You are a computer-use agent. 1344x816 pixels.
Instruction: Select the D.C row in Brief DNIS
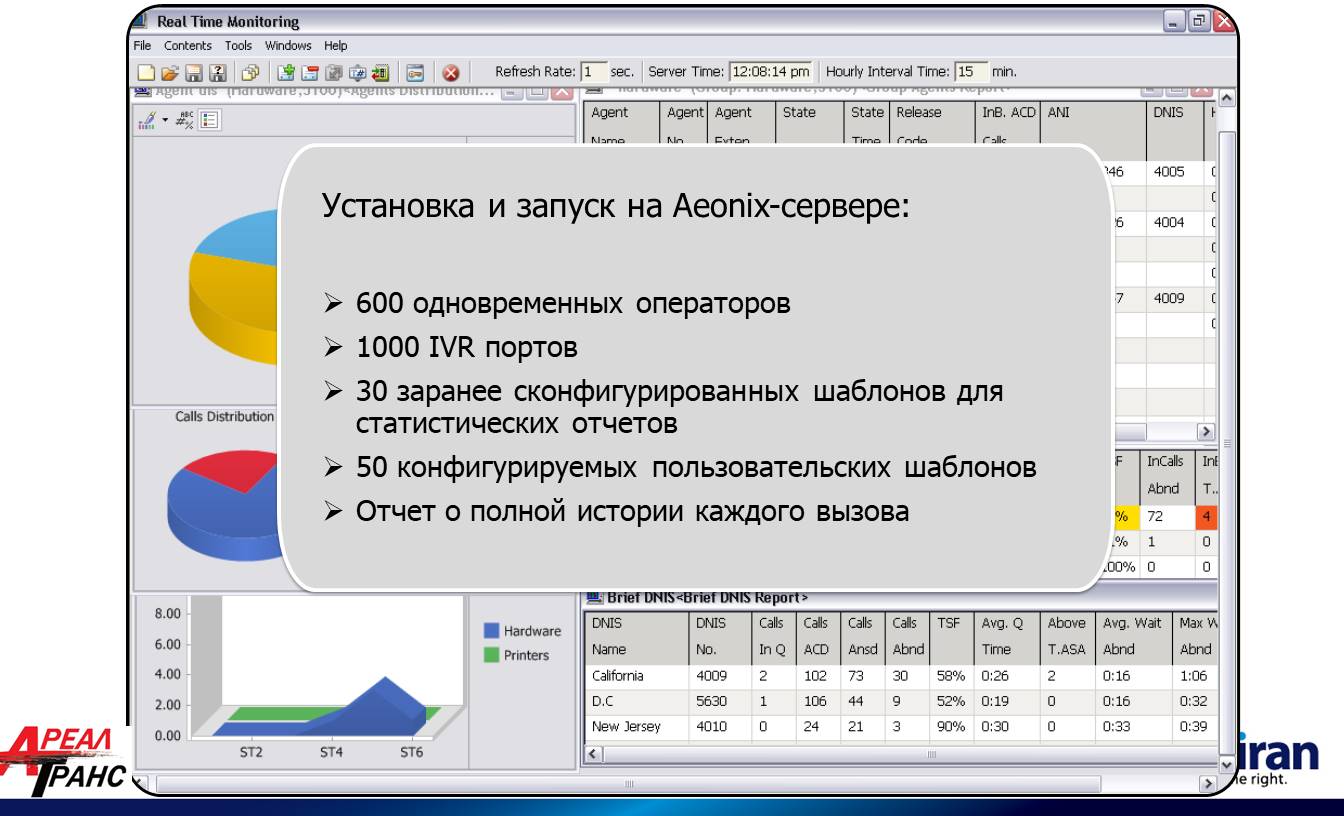(x=899, y=701)
